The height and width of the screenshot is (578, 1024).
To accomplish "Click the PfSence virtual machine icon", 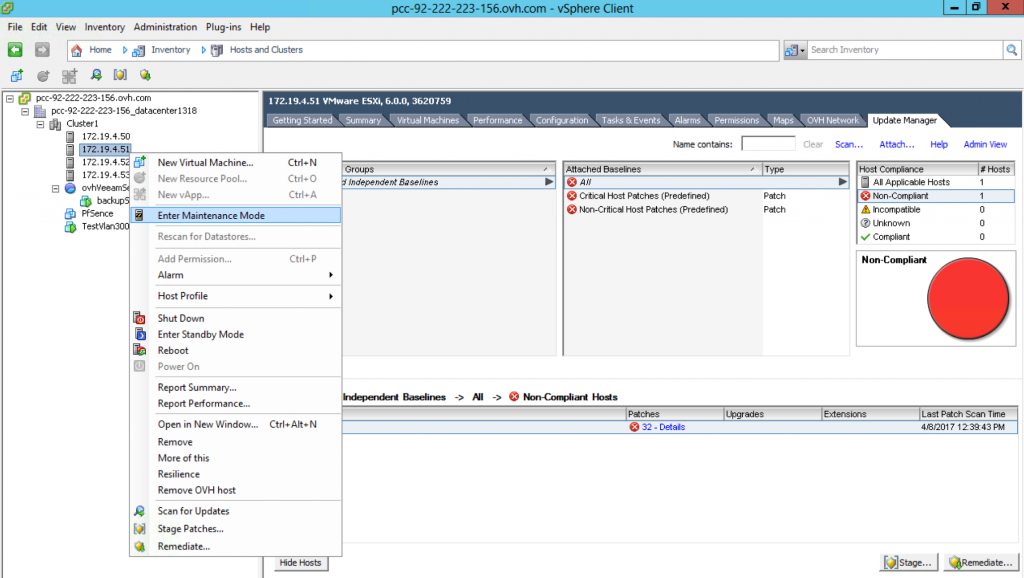I will coord(70,214).
